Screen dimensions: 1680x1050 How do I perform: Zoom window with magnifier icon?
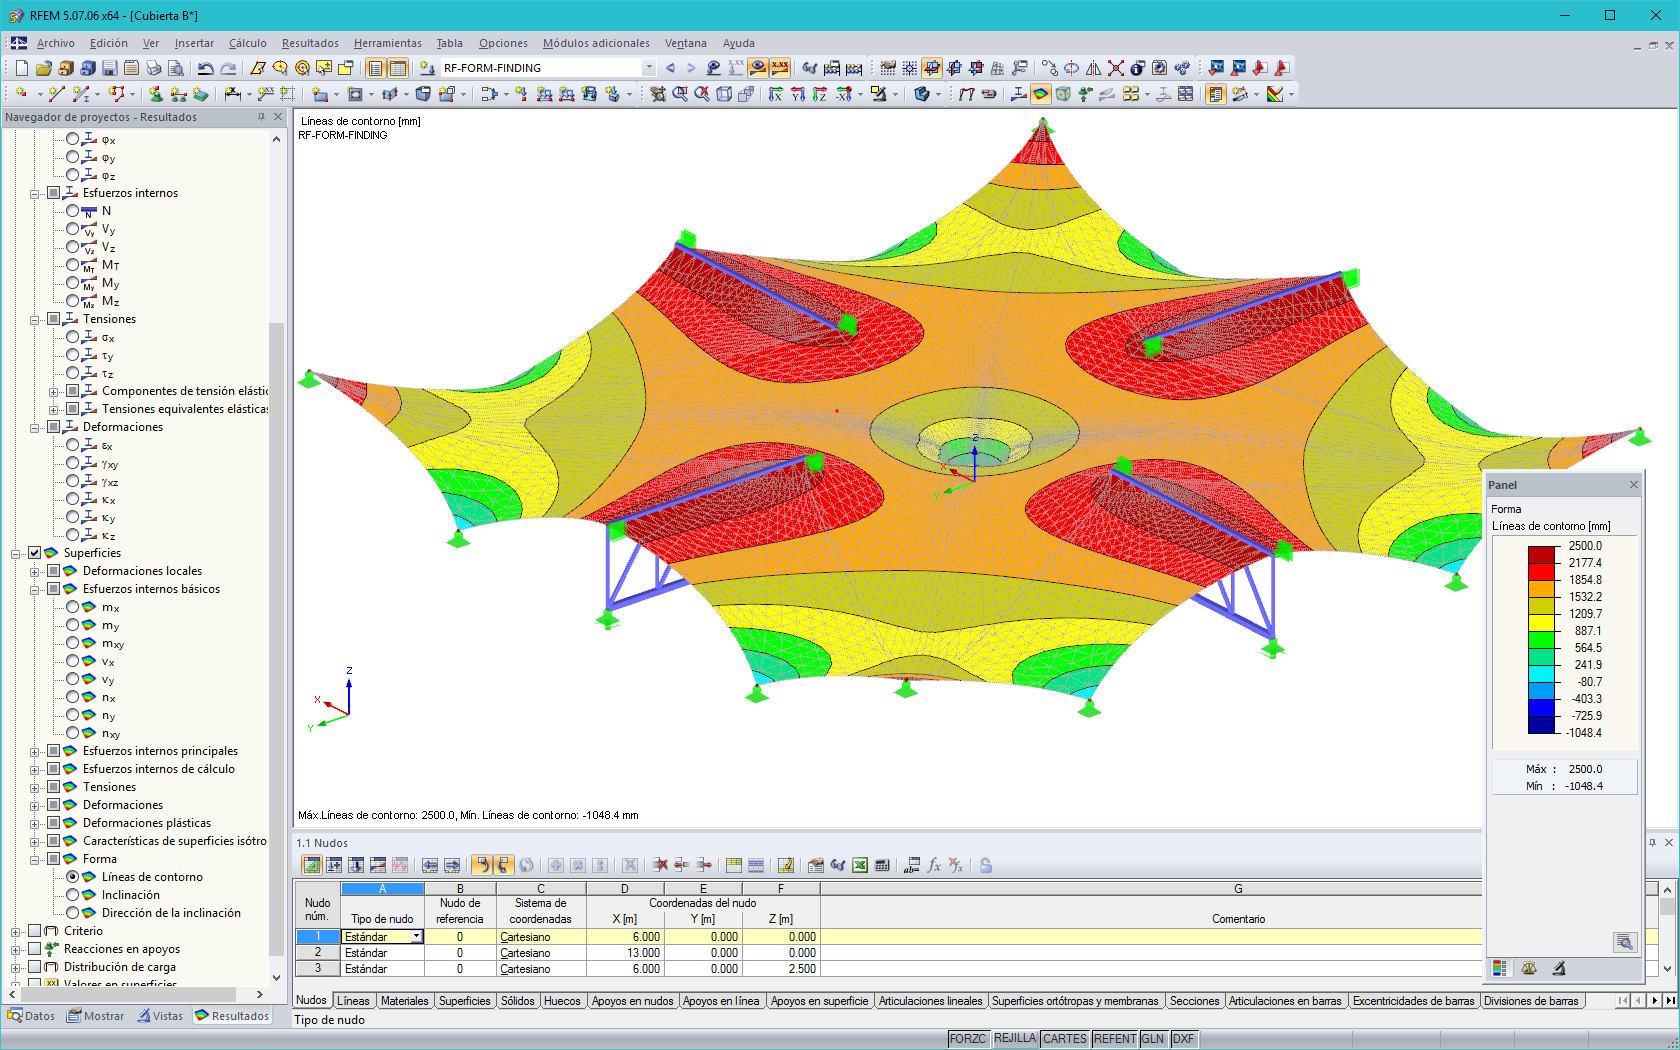coord(680,94)
